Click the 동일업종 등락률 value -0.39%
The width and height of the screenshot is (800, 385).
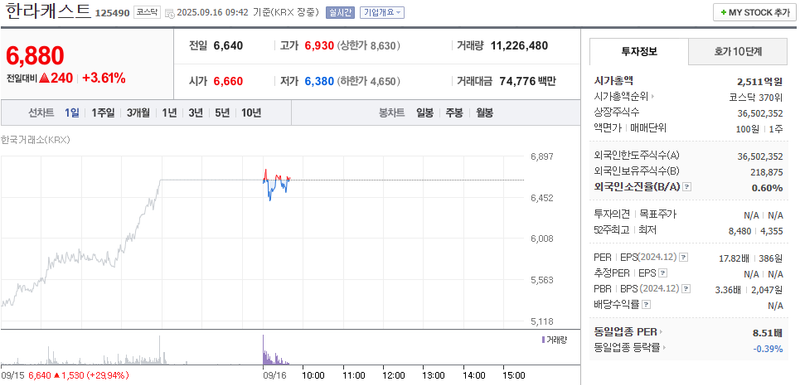[768, 348]
